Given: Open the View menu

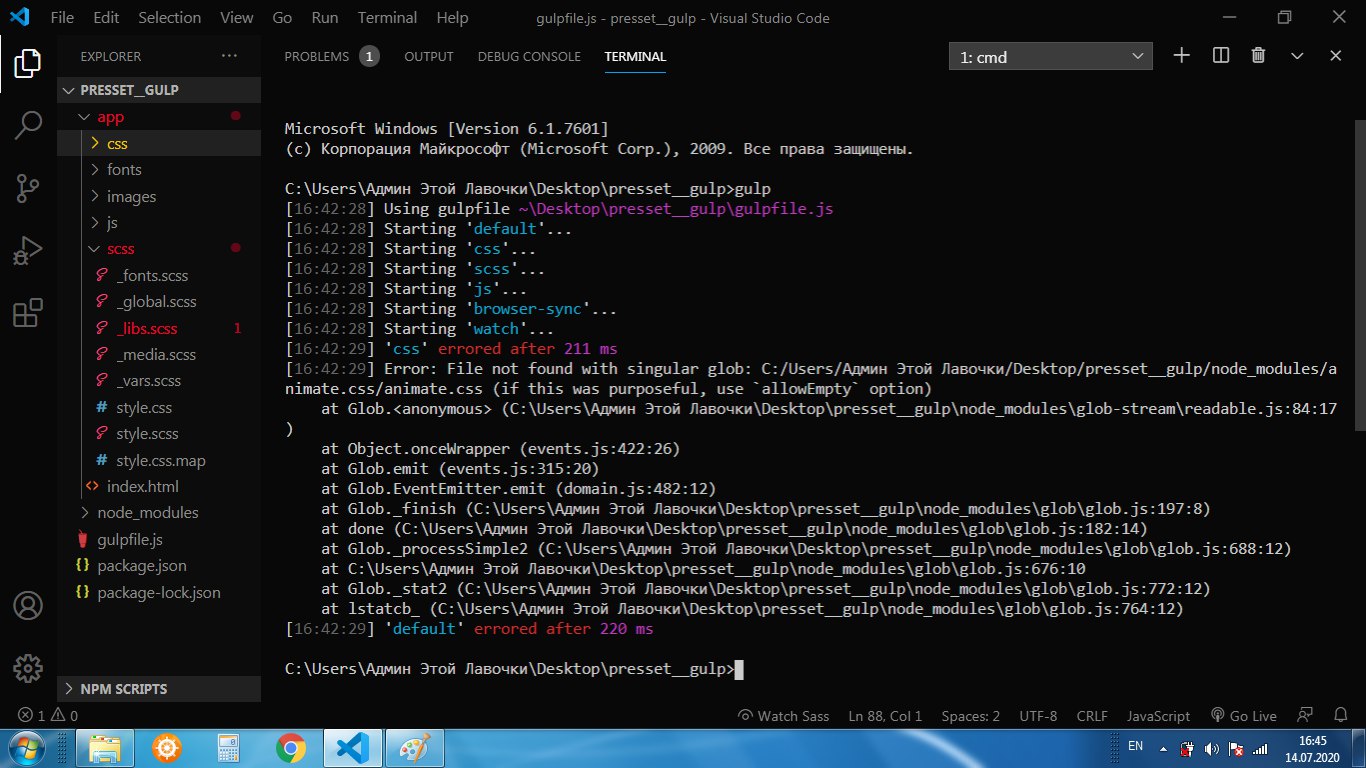Looking at the screenshot, I should click(x=236, y=18).
